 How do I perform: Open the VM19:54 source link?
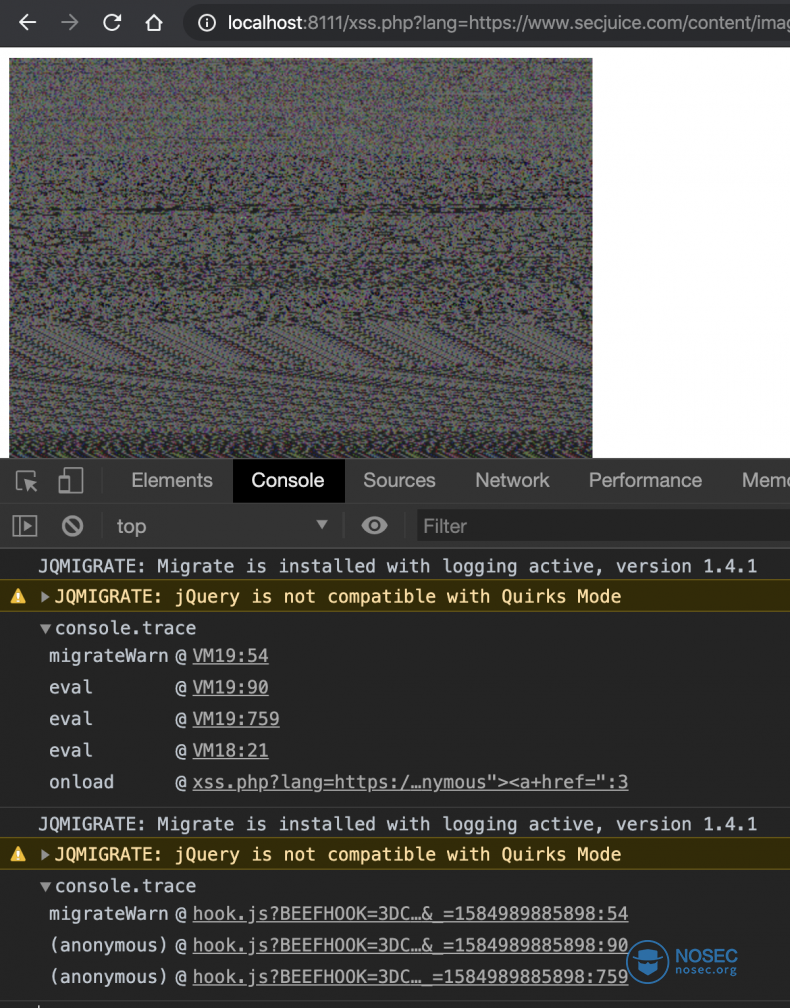[230, 656]
